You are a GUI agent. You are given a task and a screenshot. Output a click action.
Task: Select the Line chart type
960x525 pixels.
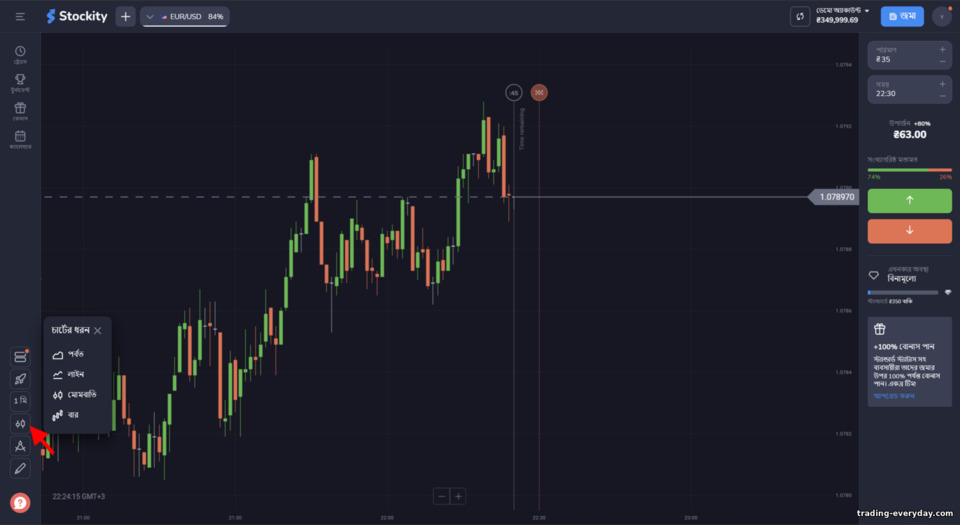coord(69,374)
